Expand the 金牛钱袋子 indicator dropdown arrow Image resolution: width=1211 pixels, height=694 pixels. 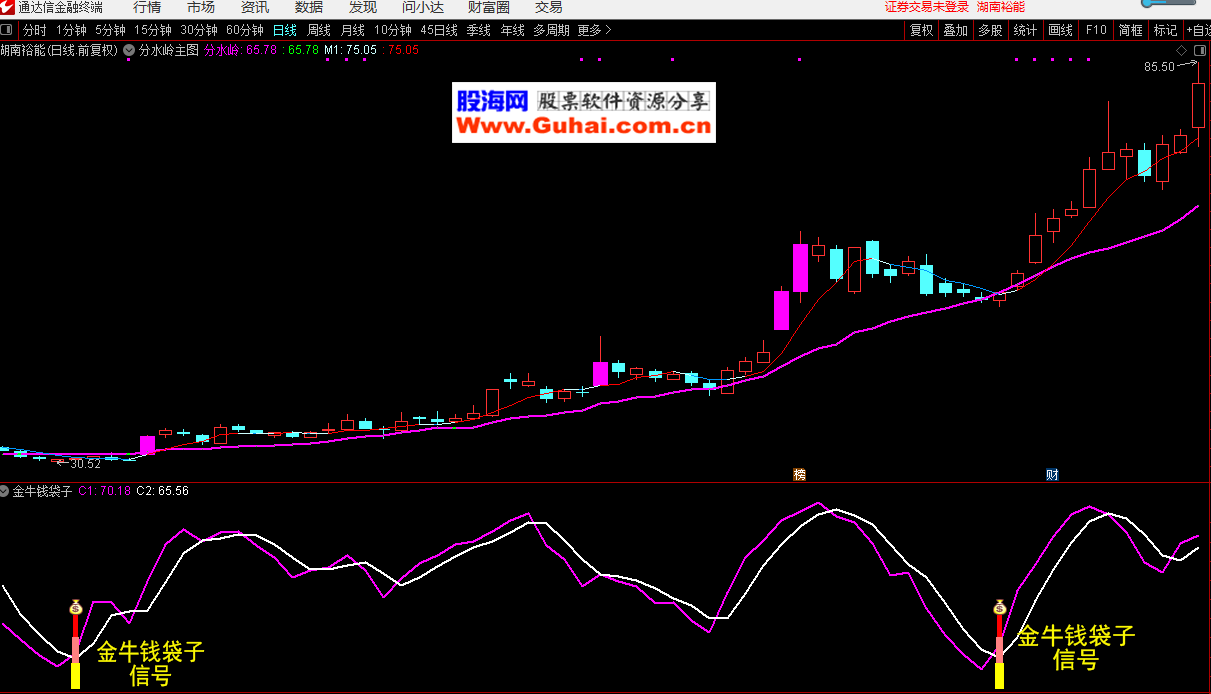[5, 491]
